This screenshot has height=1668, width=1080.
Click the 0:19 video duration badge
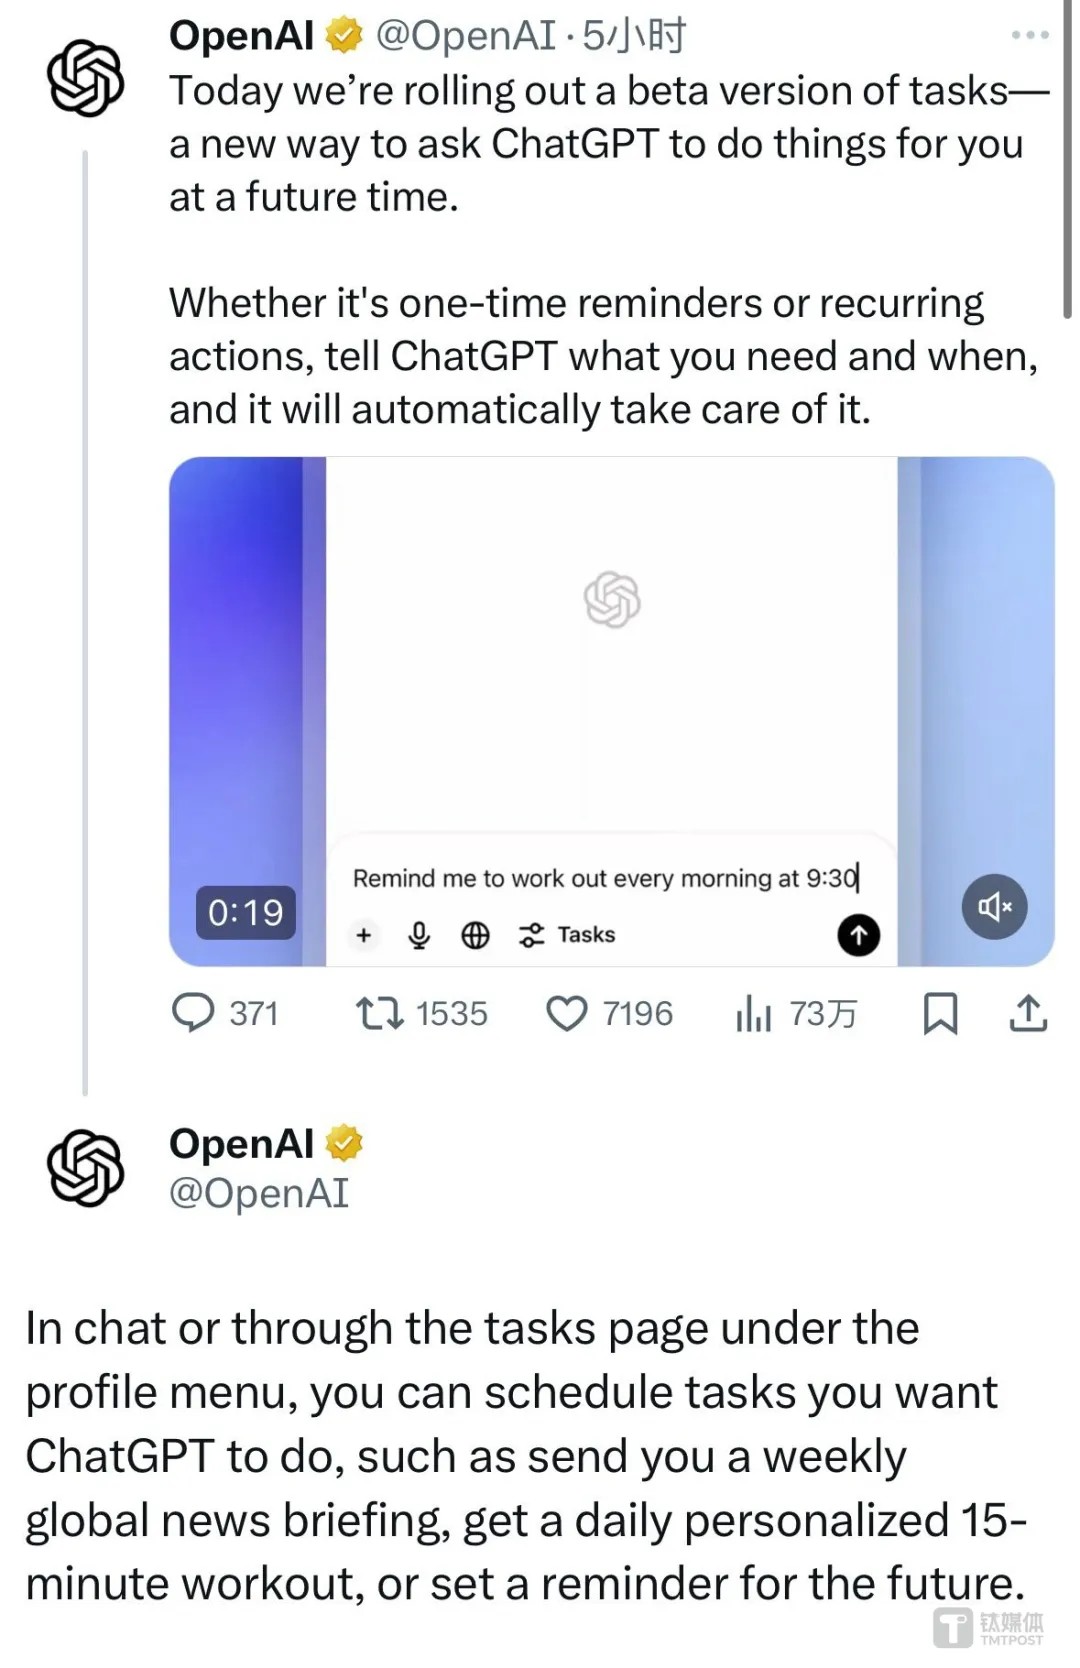pyautogui.click(x=245, y=912)
